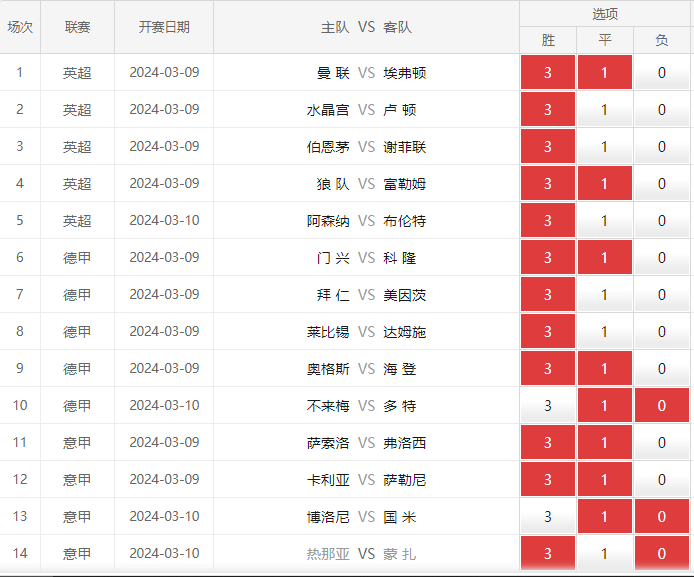The height and width of the screenshot is (577, 694).
Task: Select loss option 0 for 水晶宫 vs 卢顿
Action: (x=662, y=109)
